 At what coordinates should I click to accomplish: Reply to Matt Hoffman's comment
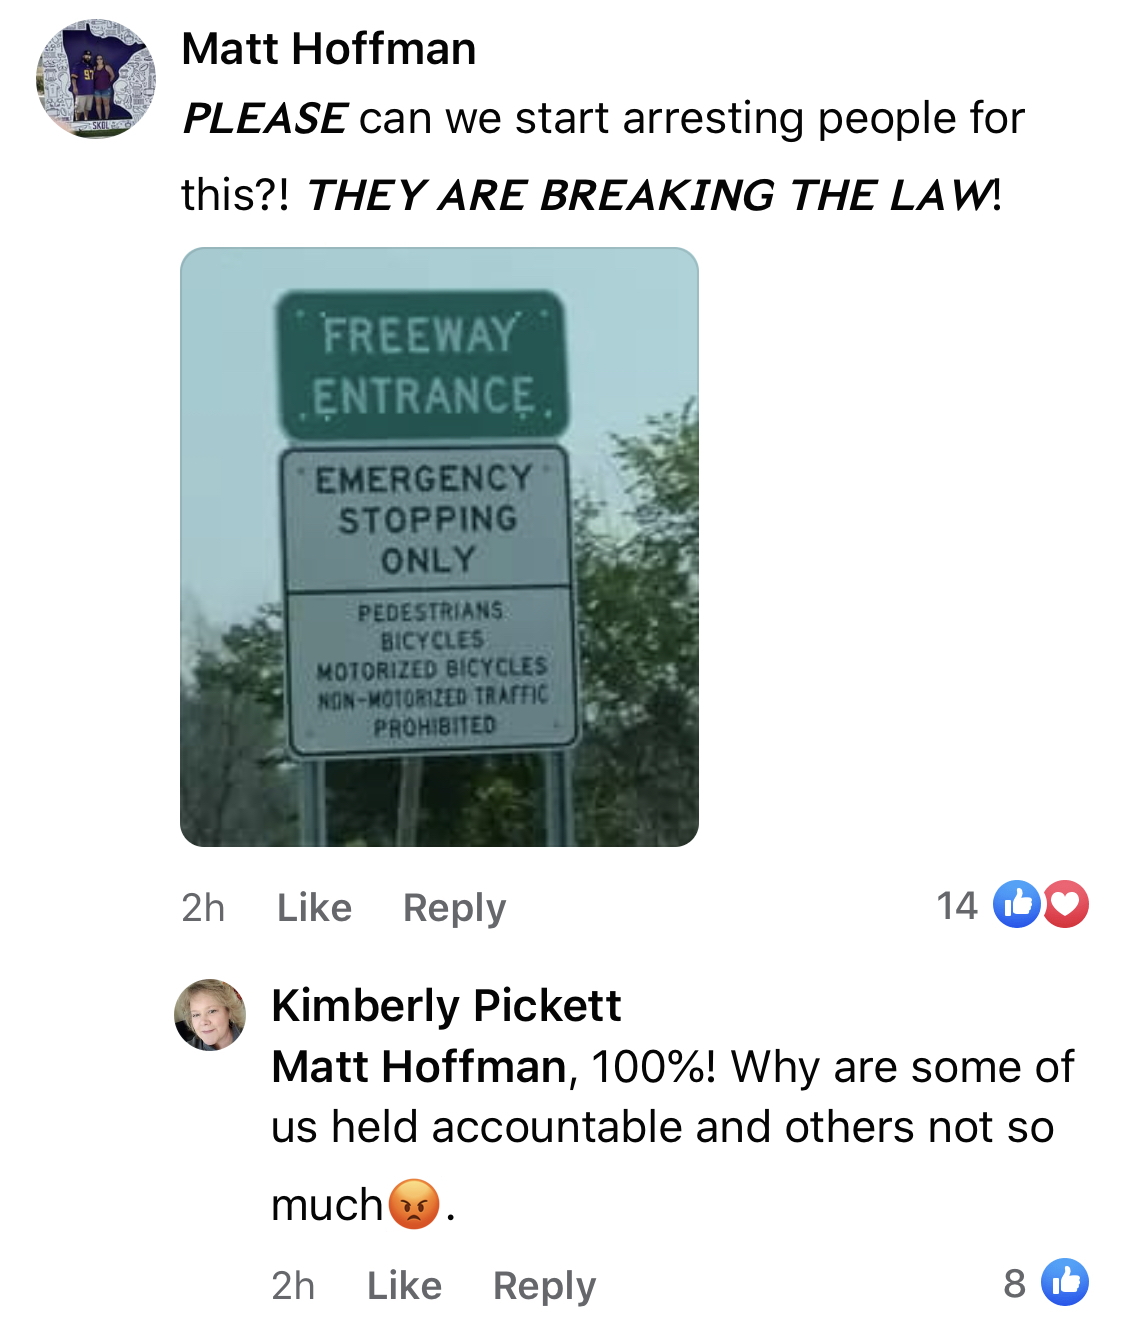click(454, 908)
